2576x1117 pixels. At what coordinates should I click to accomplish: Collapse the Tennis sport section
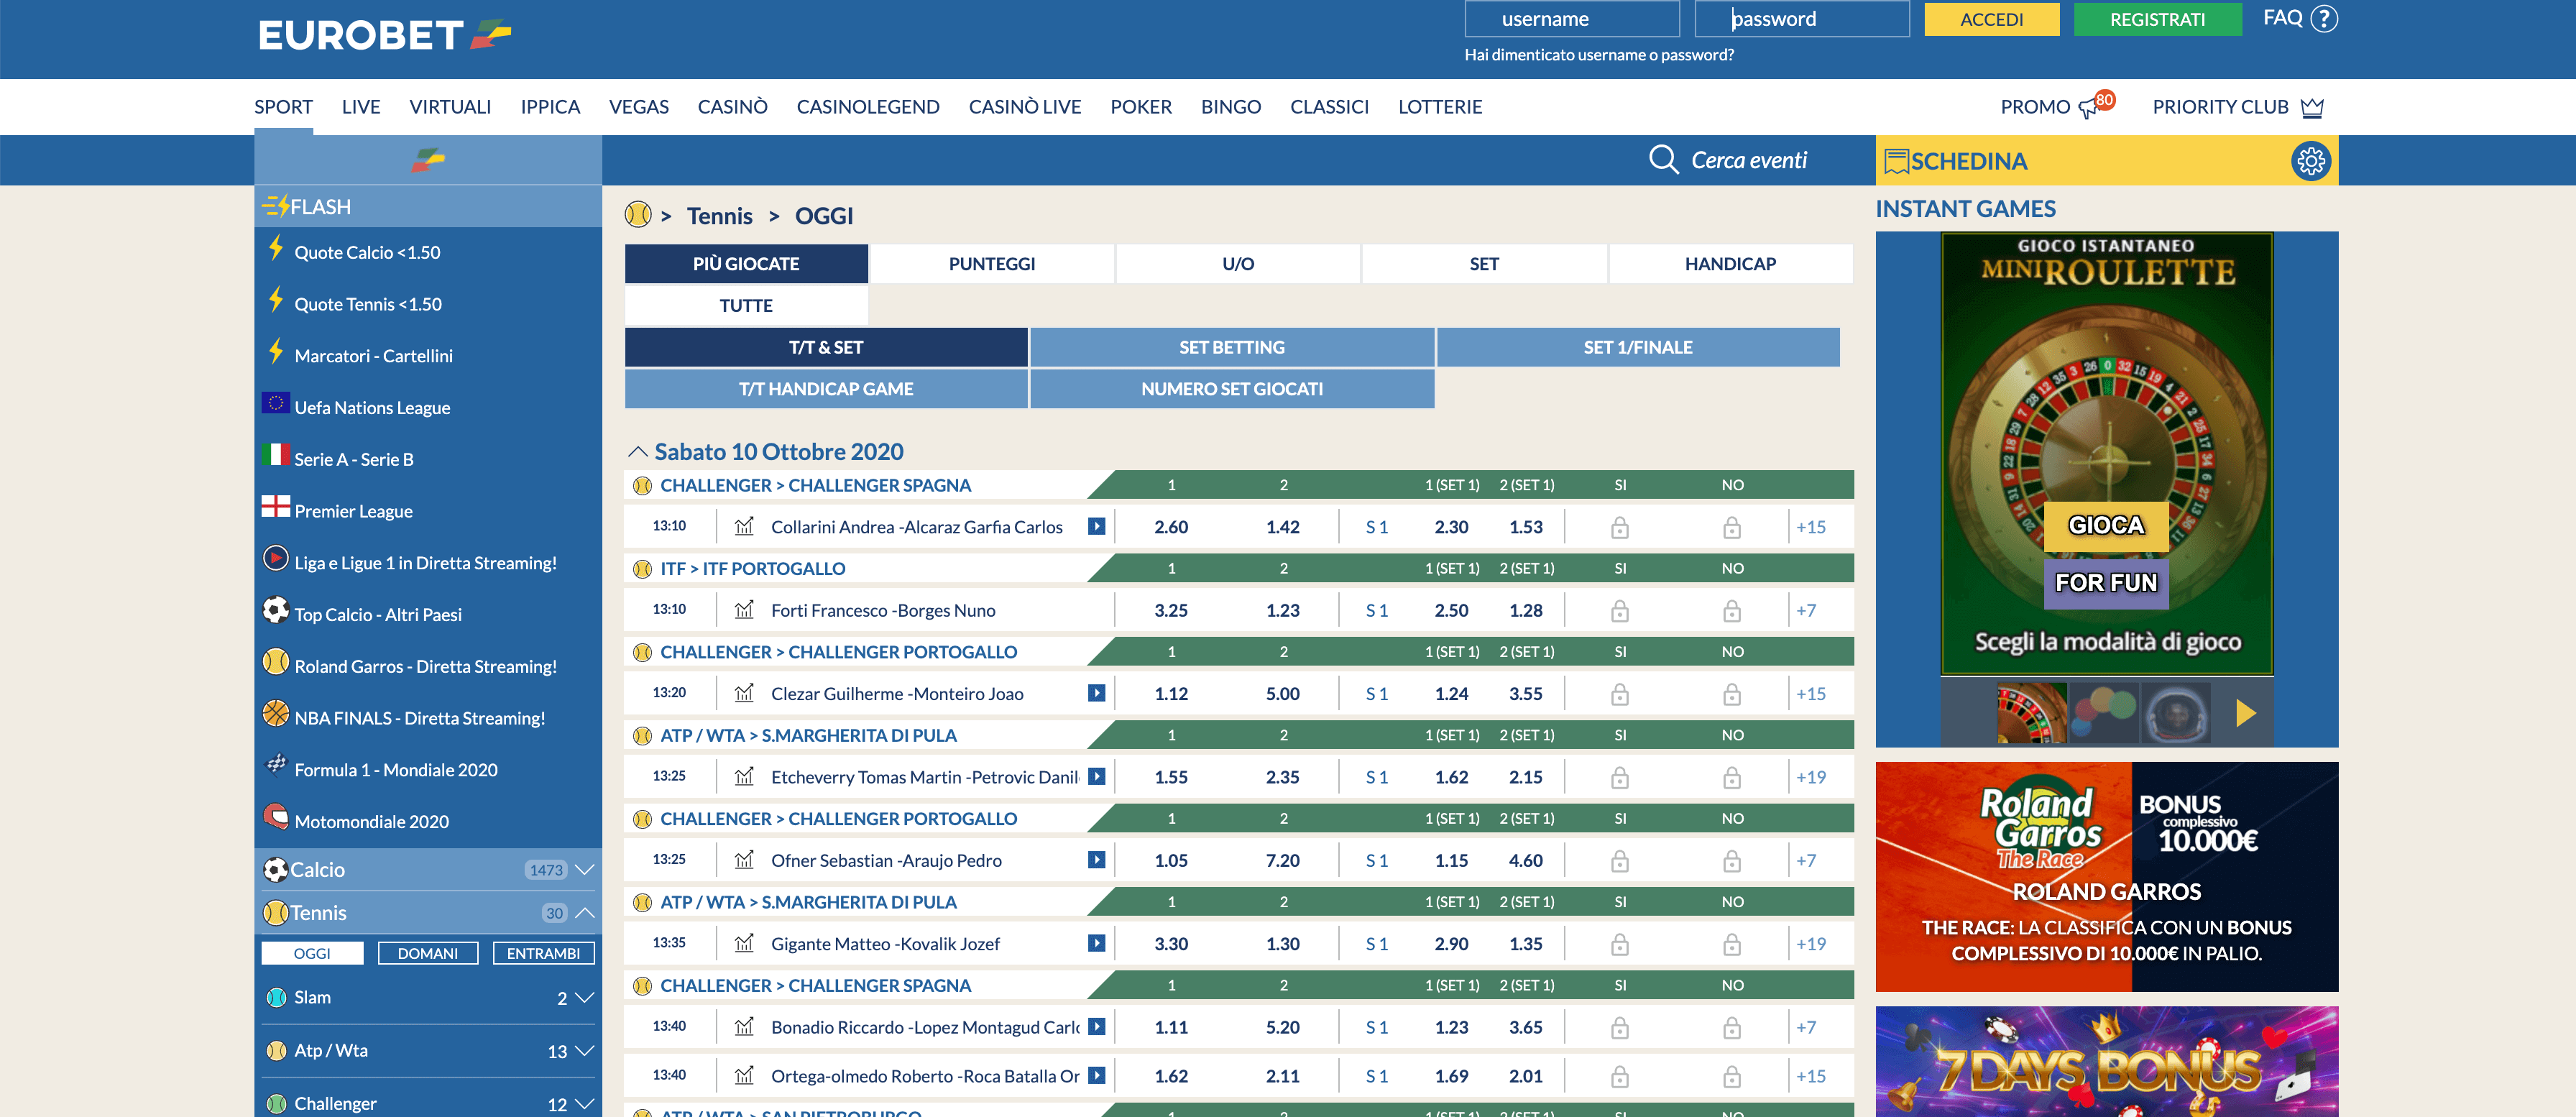click(584, 913)
